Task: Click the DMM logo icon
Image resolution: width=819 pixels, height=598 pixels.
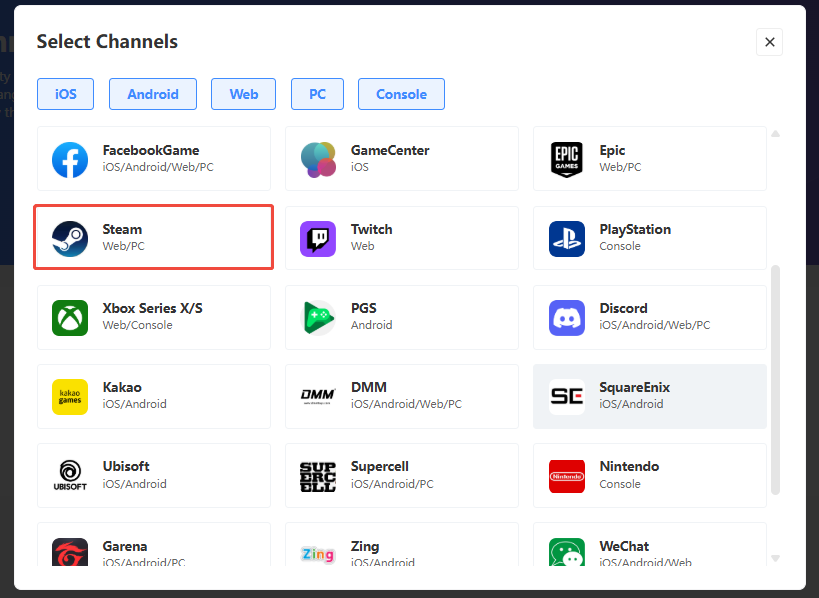Action: 318,396
